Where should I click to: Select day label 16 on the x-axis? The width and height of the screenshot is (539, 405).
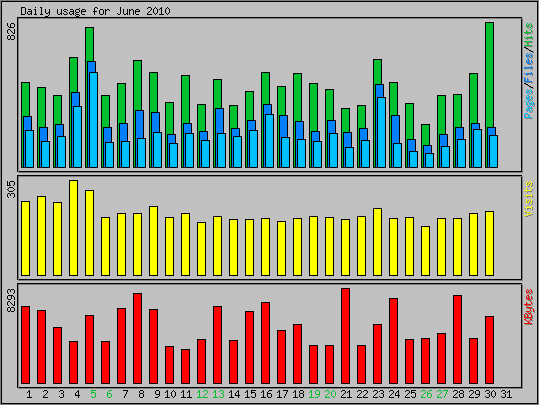266,394
